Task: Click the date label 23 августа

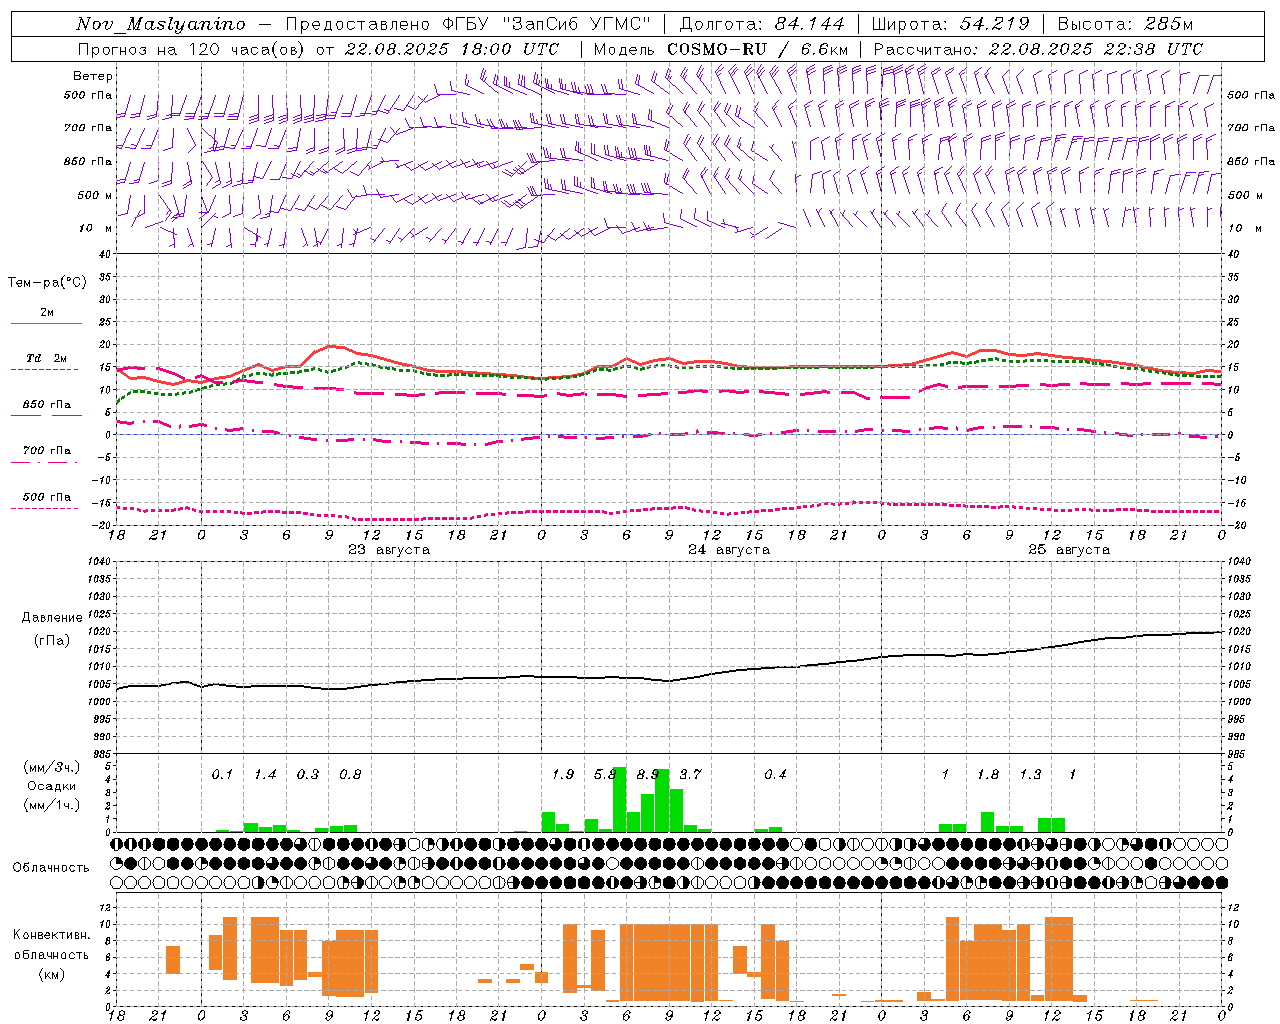Action: click(x=389, y=550)
